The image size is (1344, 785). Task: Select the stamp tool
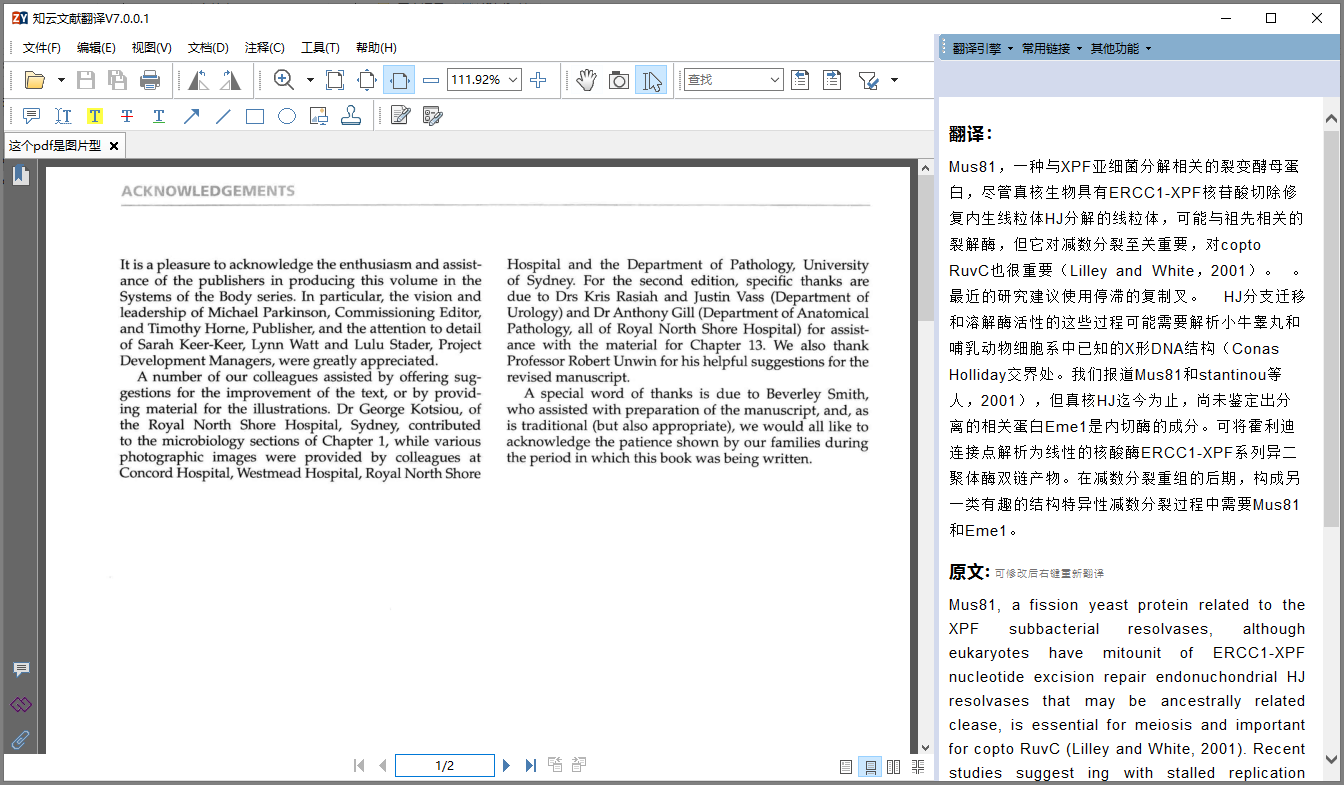click(351, 116)
